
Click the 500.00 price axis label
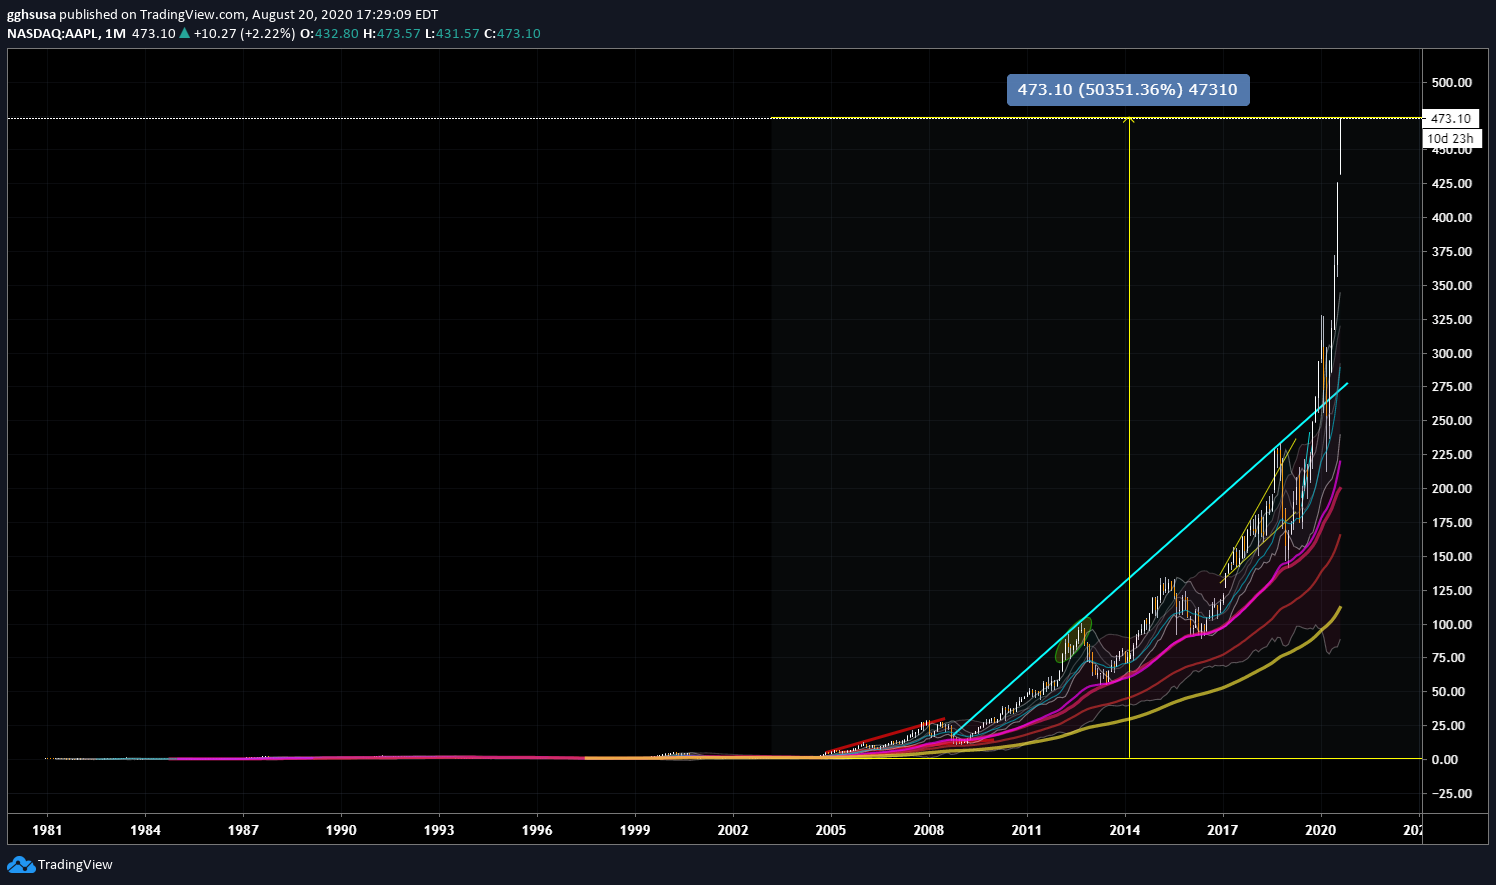1451,83
